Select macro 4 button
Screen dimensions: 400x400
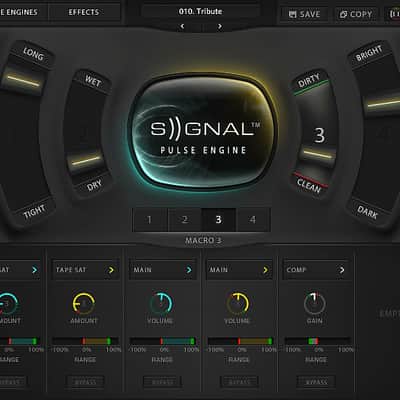253,219
